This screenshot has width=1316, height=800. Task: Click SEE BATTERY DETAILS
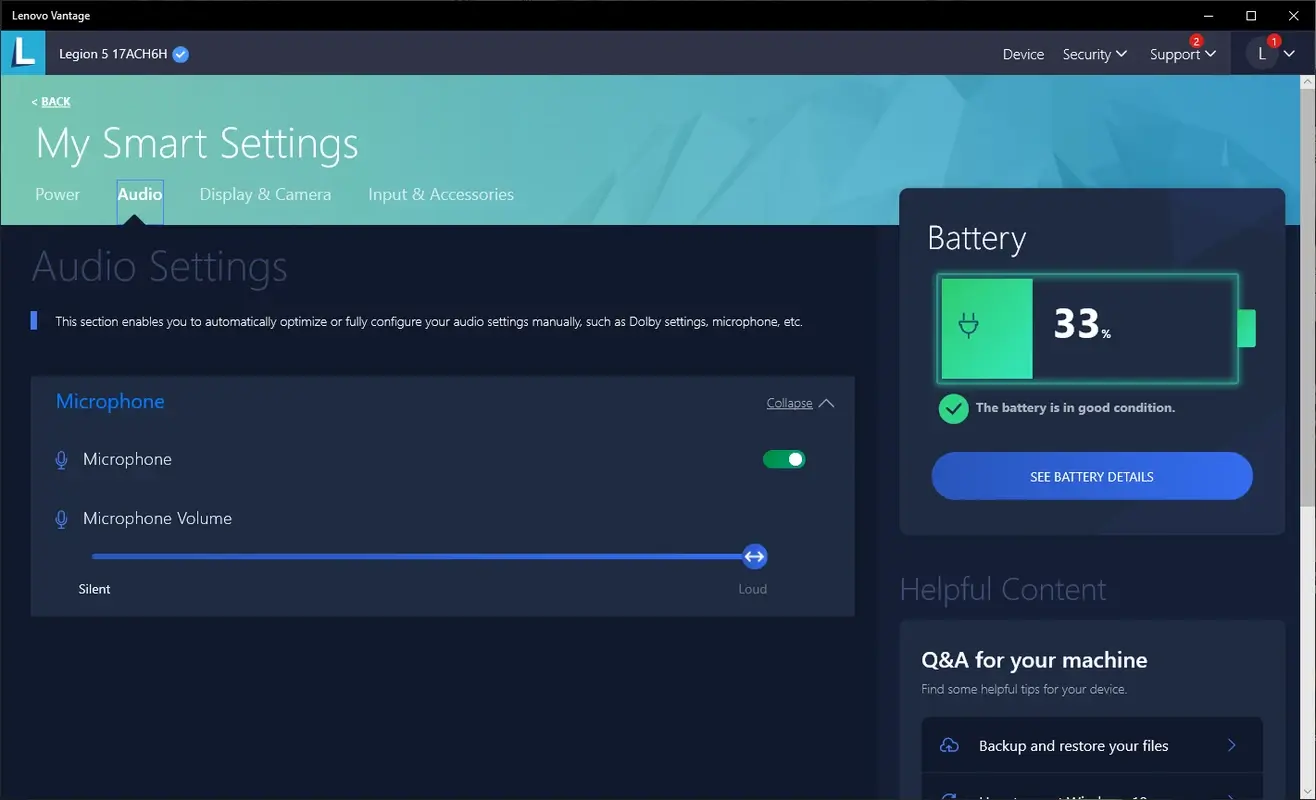coord(1091,476)
